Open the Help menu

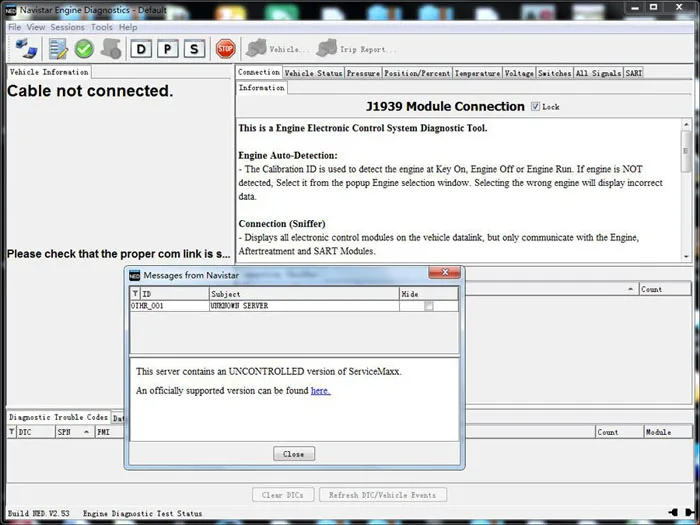tap(128, 27)
